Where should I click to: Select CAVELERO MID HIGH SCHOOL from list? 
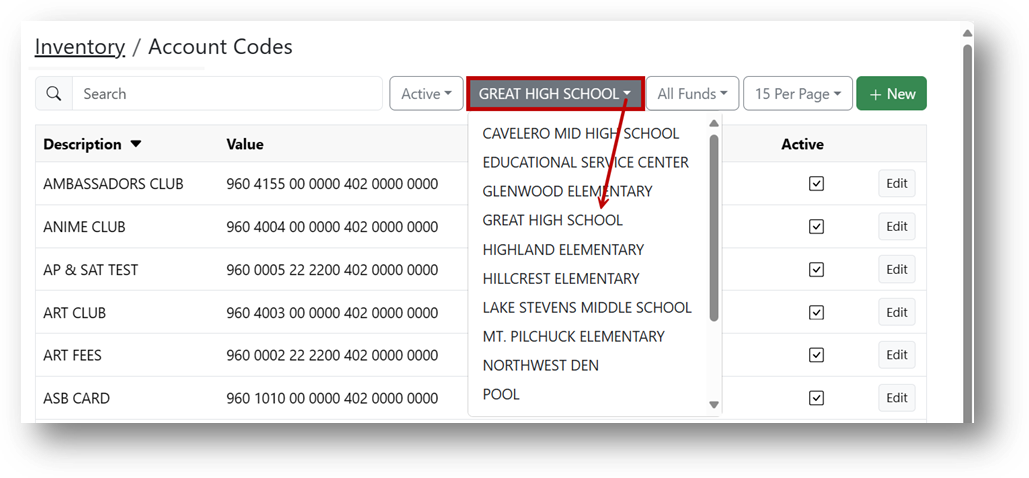click(x=581, y=133)
